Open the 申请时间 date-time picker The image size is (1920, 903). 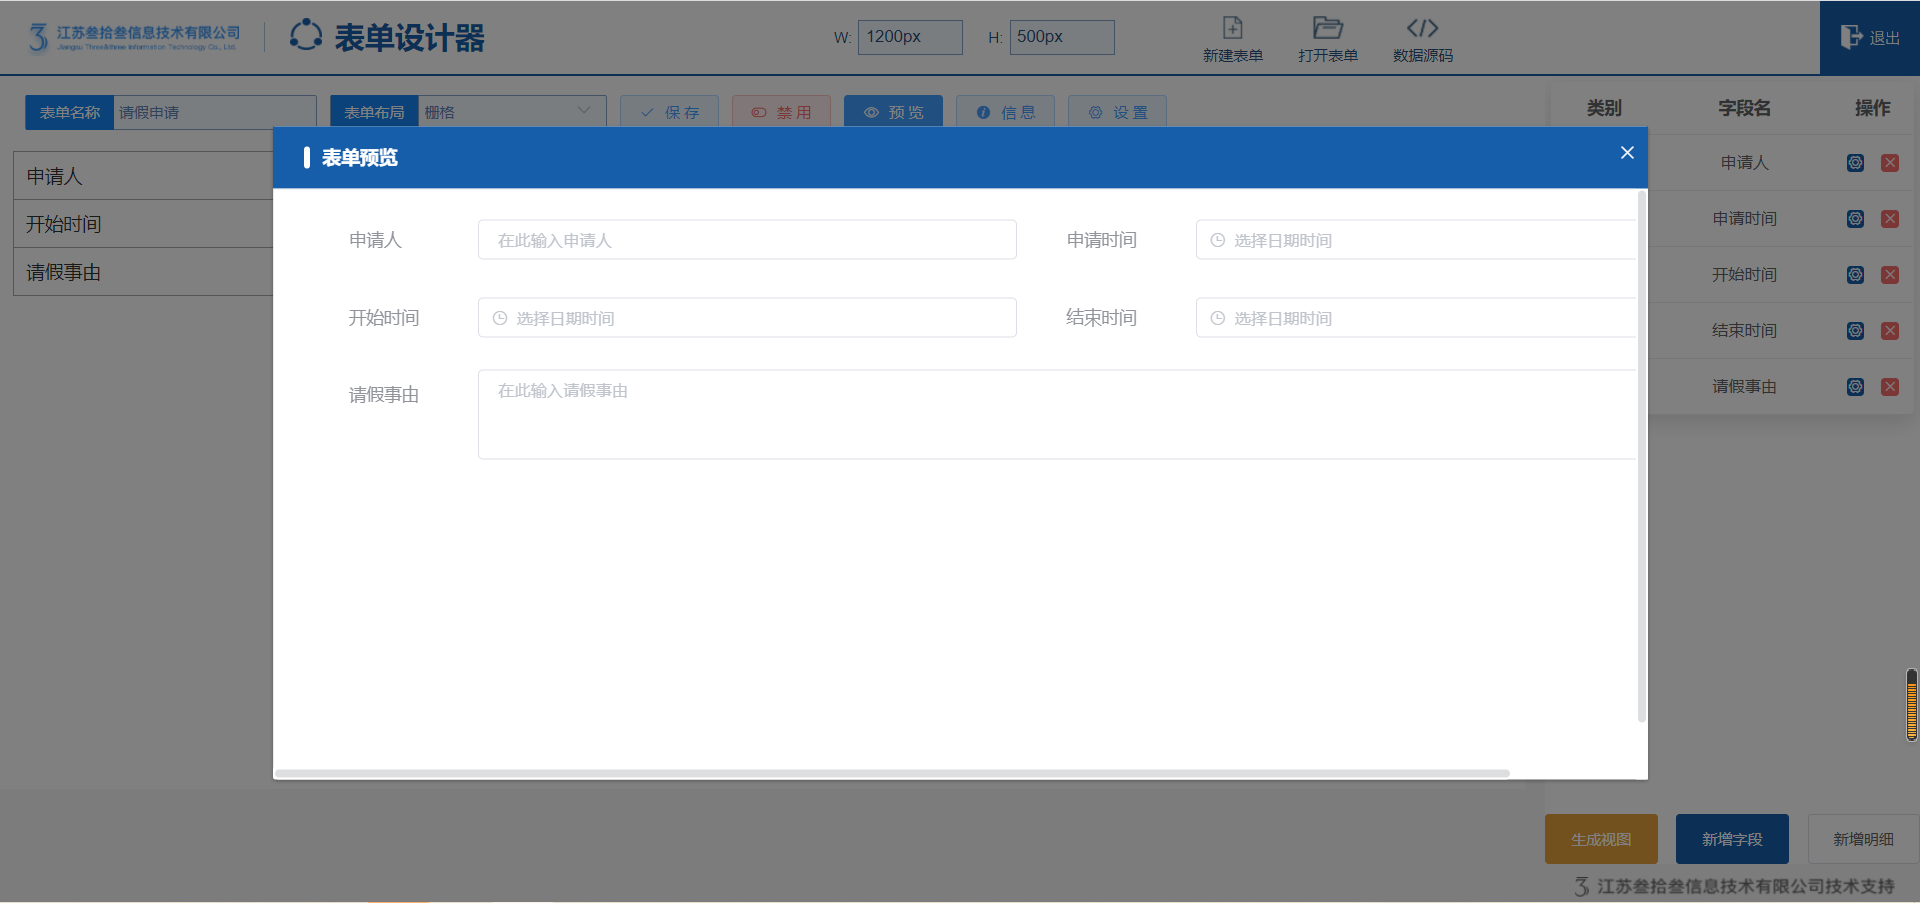tap(1415, 240)
